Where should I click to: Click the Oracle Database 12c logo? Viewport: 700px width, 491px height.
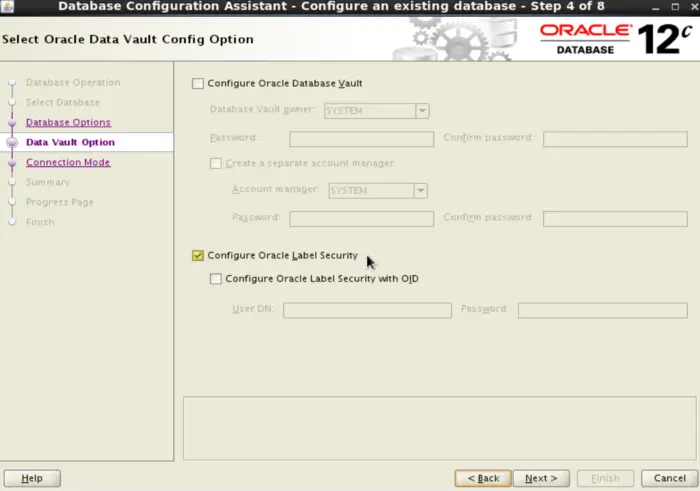616,39
